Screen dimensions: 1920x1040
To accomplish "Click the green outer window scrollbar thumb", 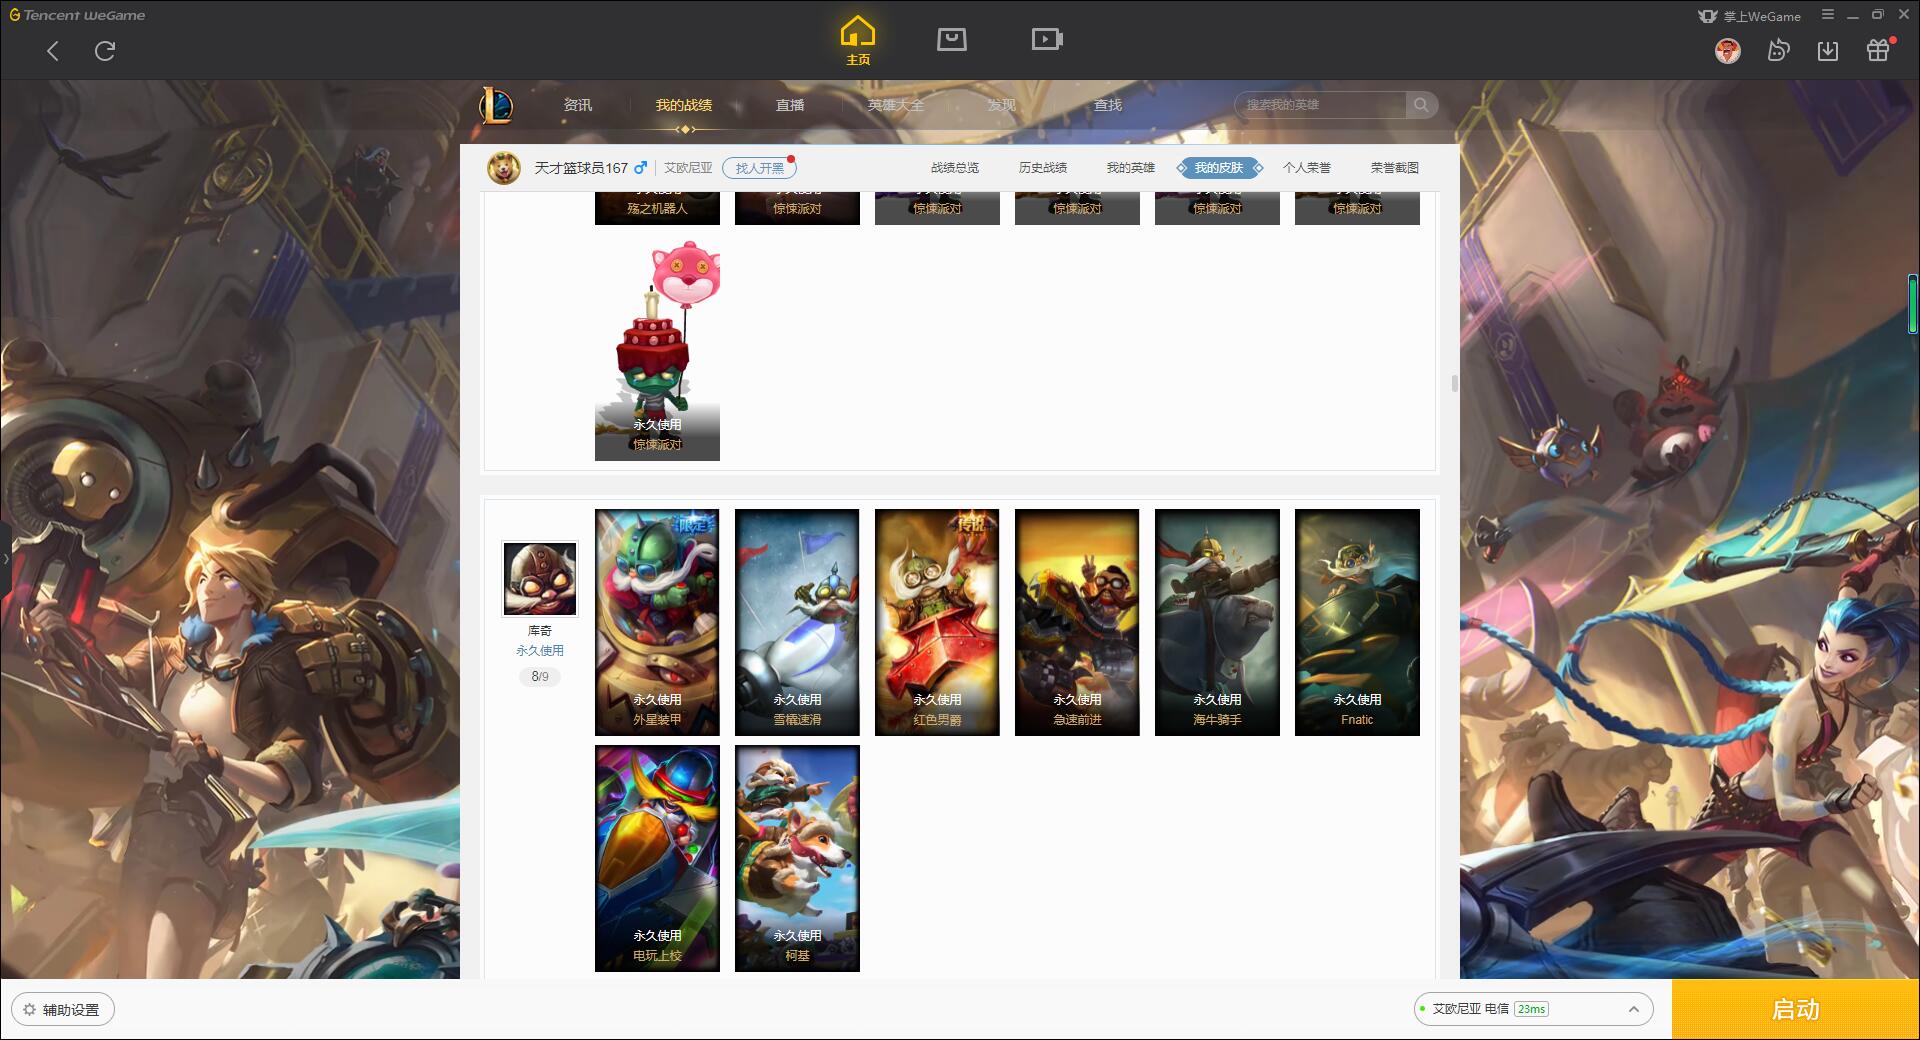I will (1913, 304).
